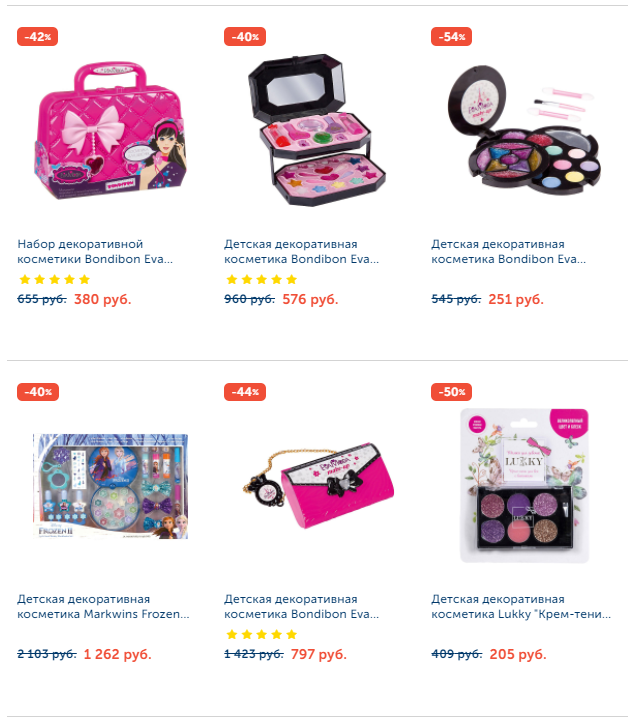Image resolution: width=631 pixels, height=719 pixels.
Task: Open Frozen II cosmetic set image
Action: (111, 486)
